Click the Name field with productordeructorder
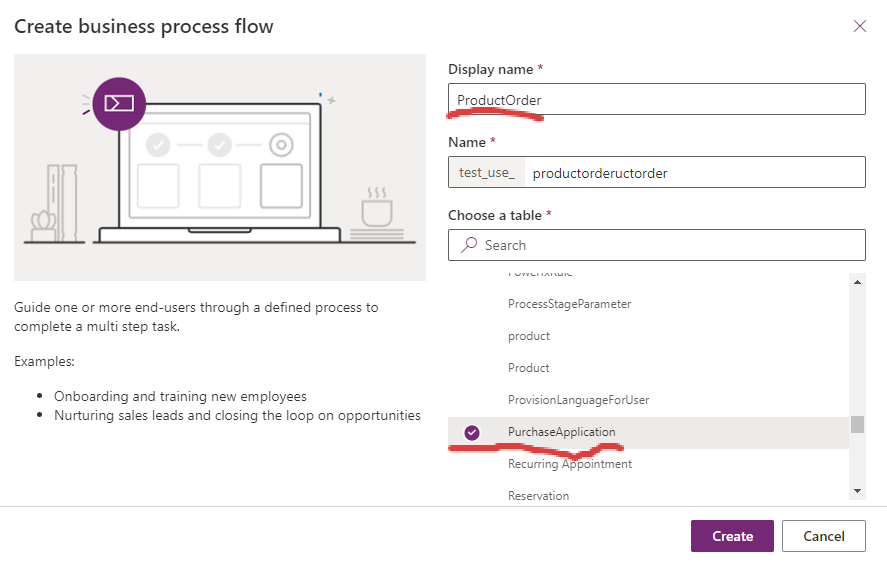This screenshot has width=887, height=565. point(694,173)
